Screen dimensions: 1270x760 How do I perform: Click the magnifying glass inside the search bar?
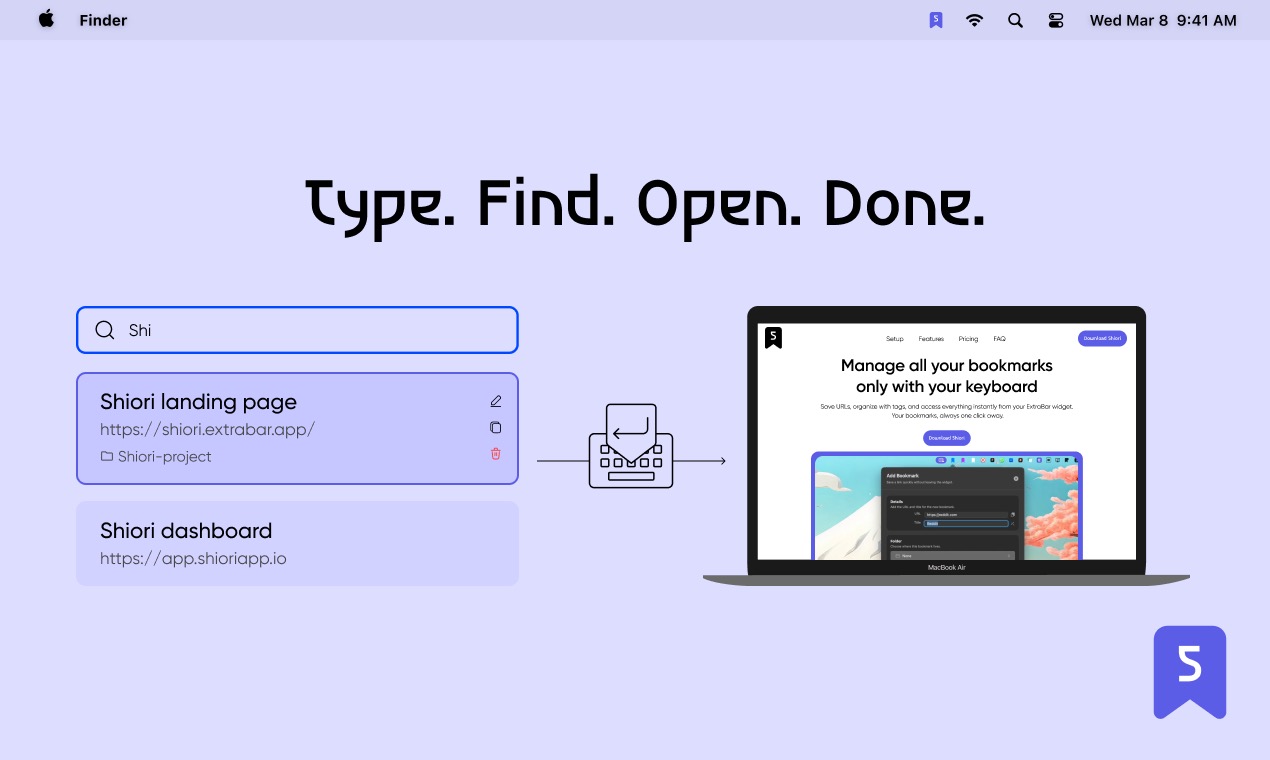(x=105, y=330)
